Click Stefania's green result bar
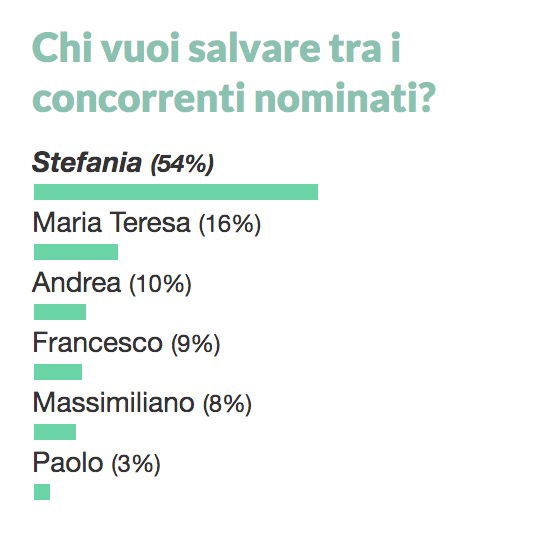The width and height of the screenshot is (544, 558). pos(176,192)
